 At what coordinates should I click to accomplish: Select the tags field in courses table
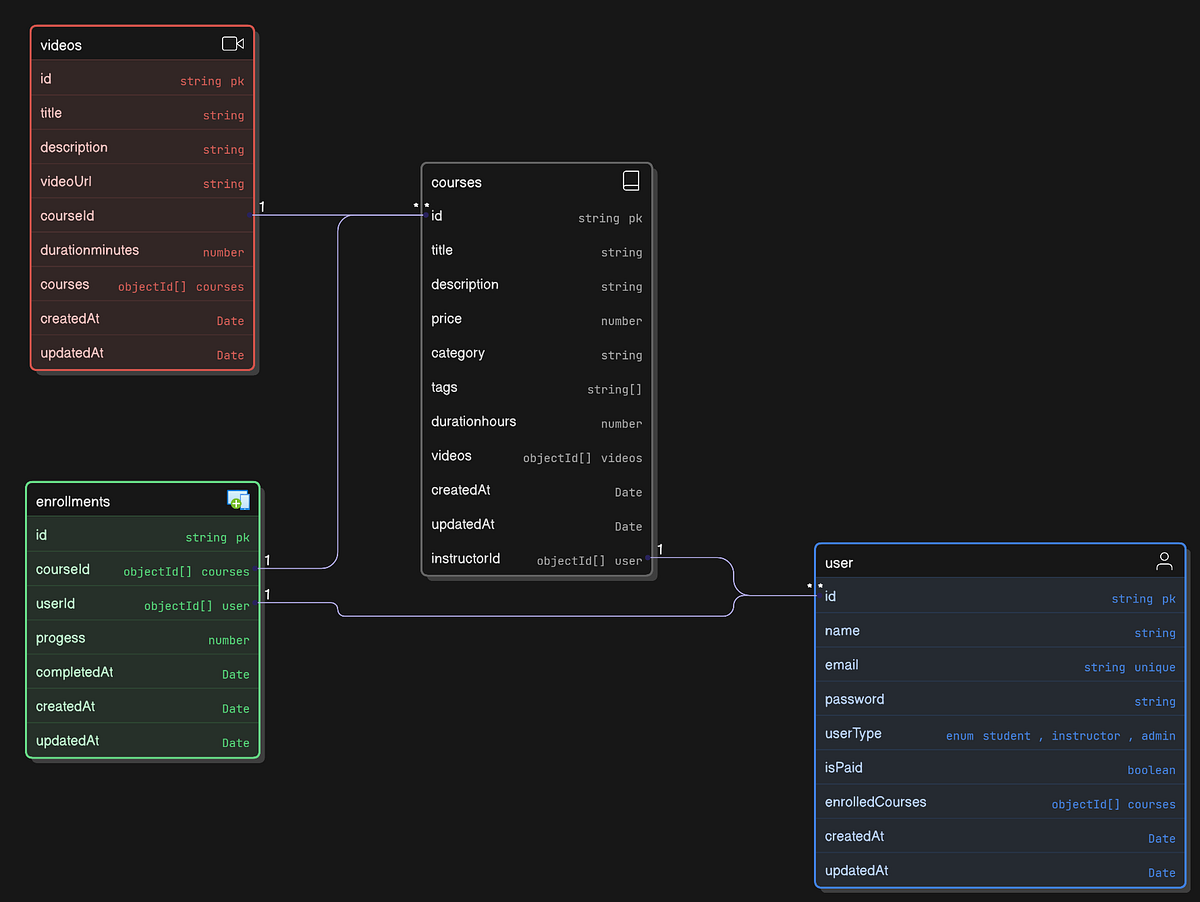coord(442,387)
